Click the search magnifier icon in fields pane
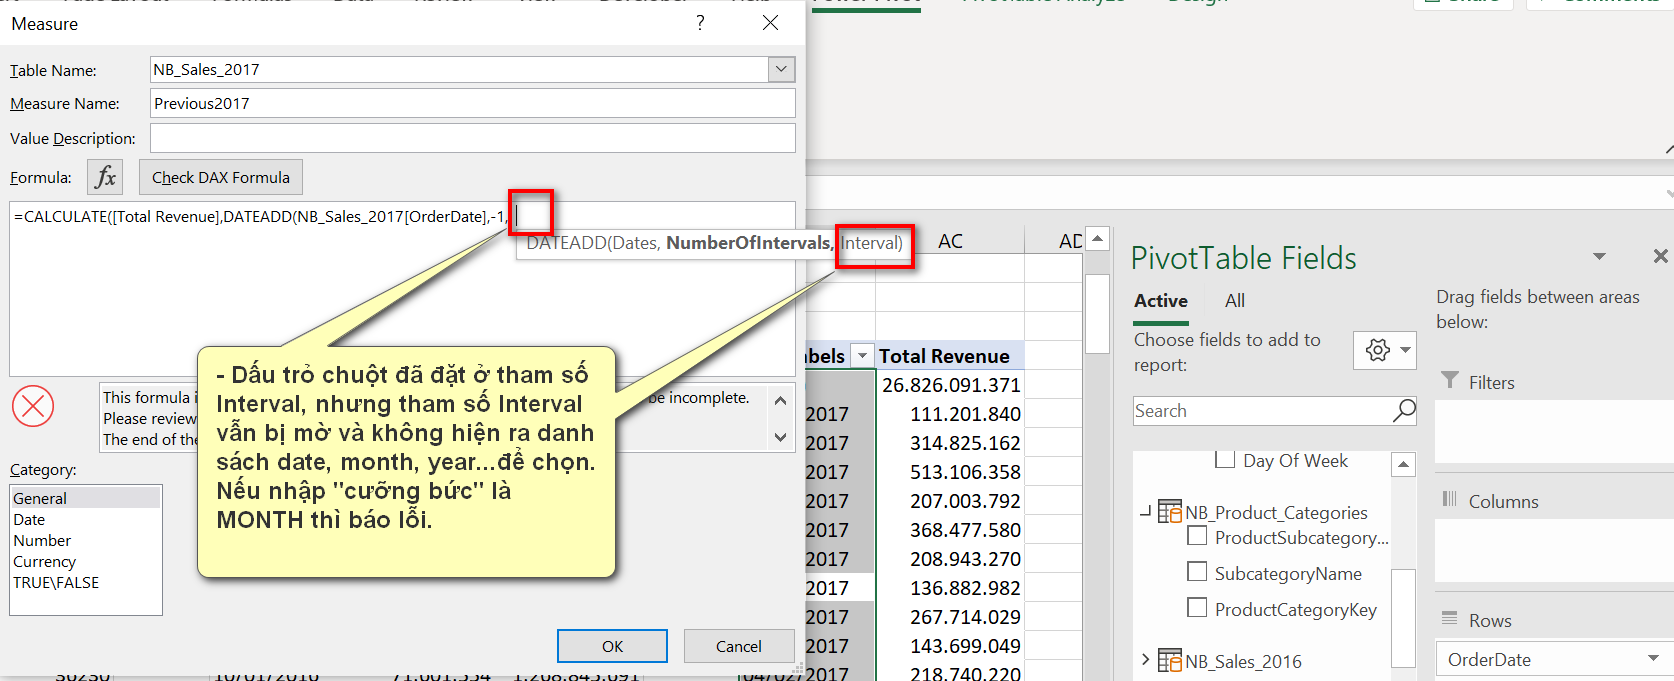 pyautogui.click(x=1404, y=410)
